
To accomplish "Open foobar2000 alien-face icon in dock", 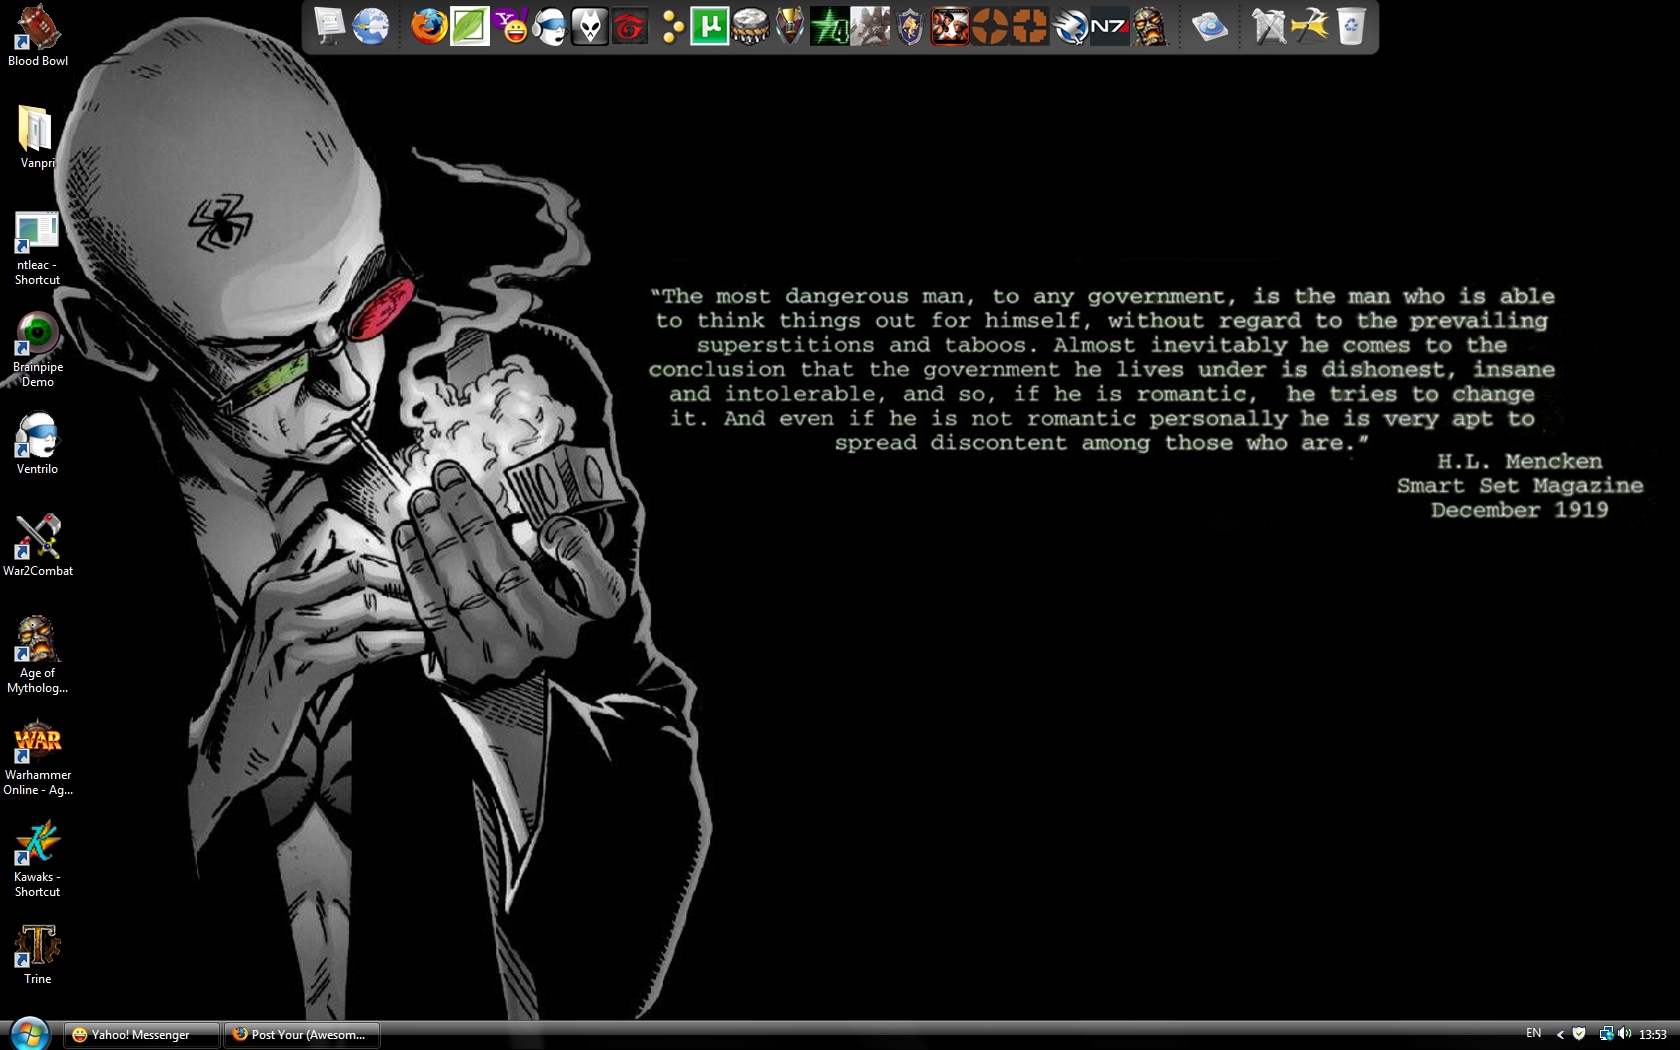I will coord(590,26).
